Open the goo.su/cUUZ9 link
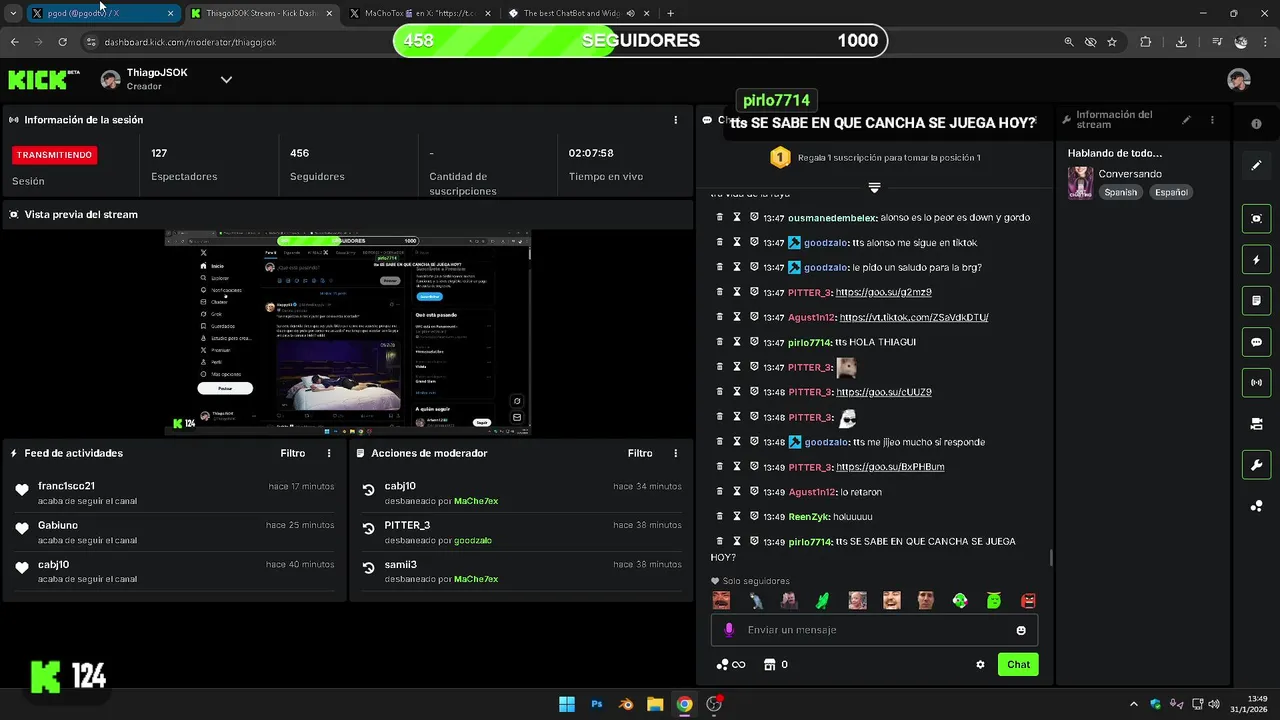The height and width of the screenshot is (720, 1280). point(884,392)
